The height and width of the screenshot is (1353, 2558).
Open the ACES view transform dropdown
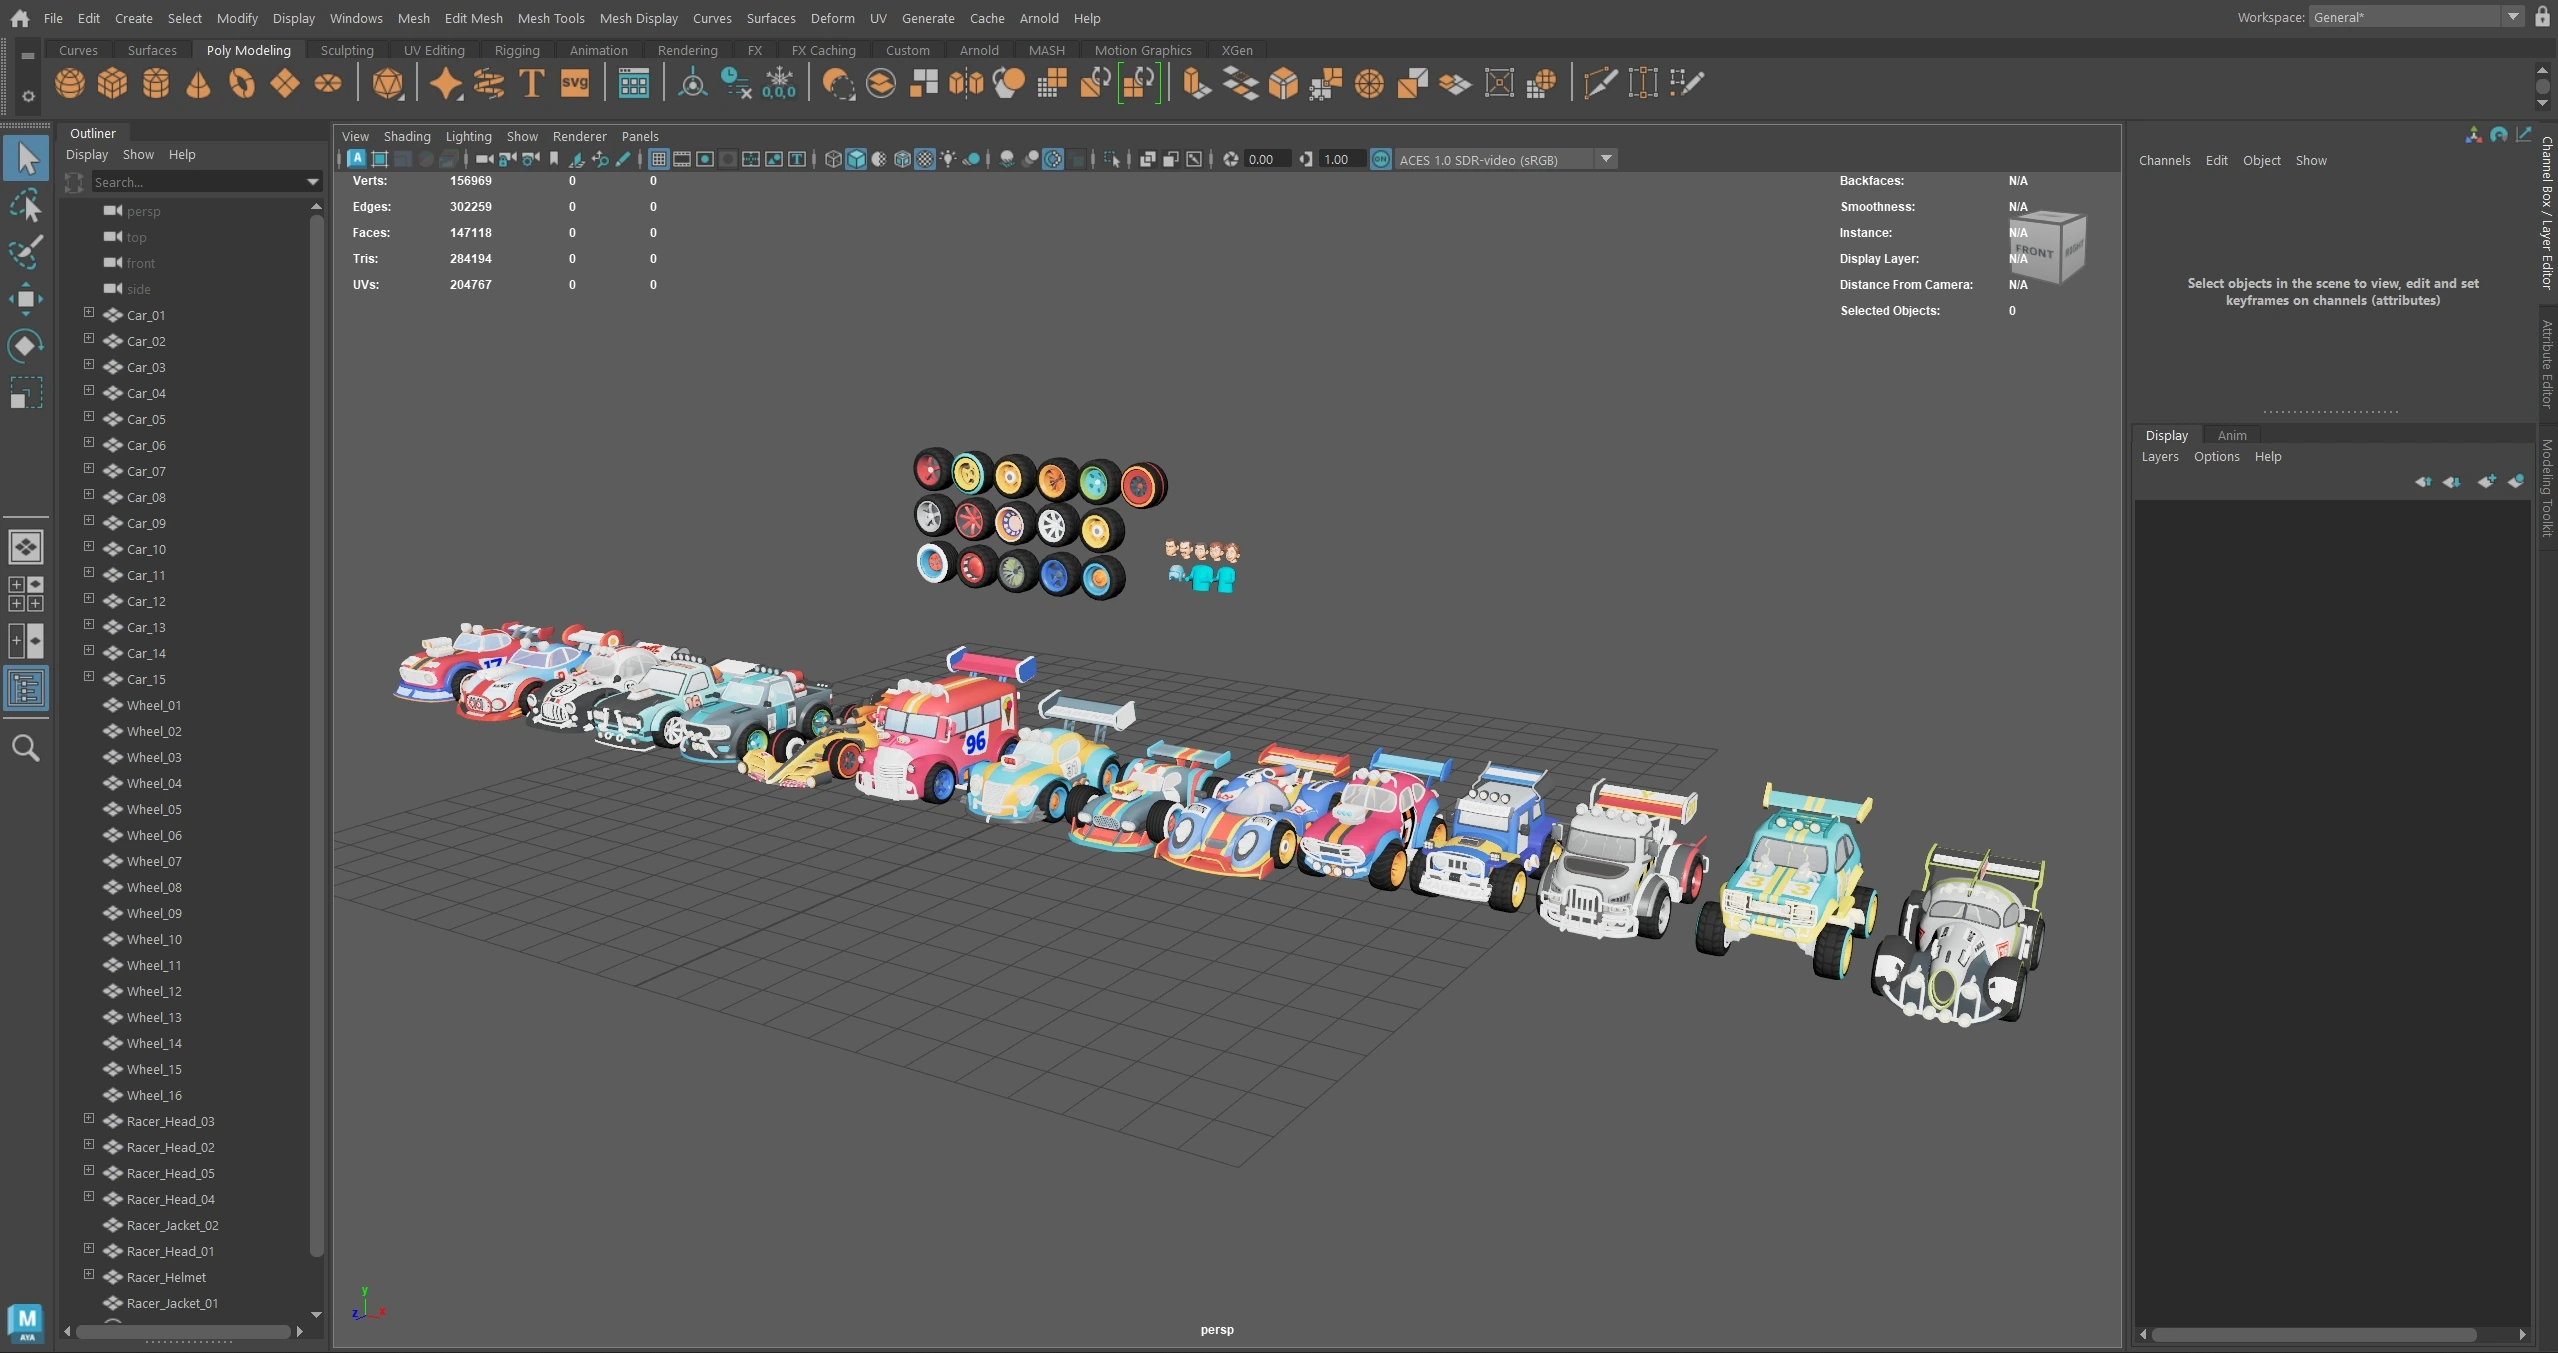pyautogui.click(x=1606, y=159)
